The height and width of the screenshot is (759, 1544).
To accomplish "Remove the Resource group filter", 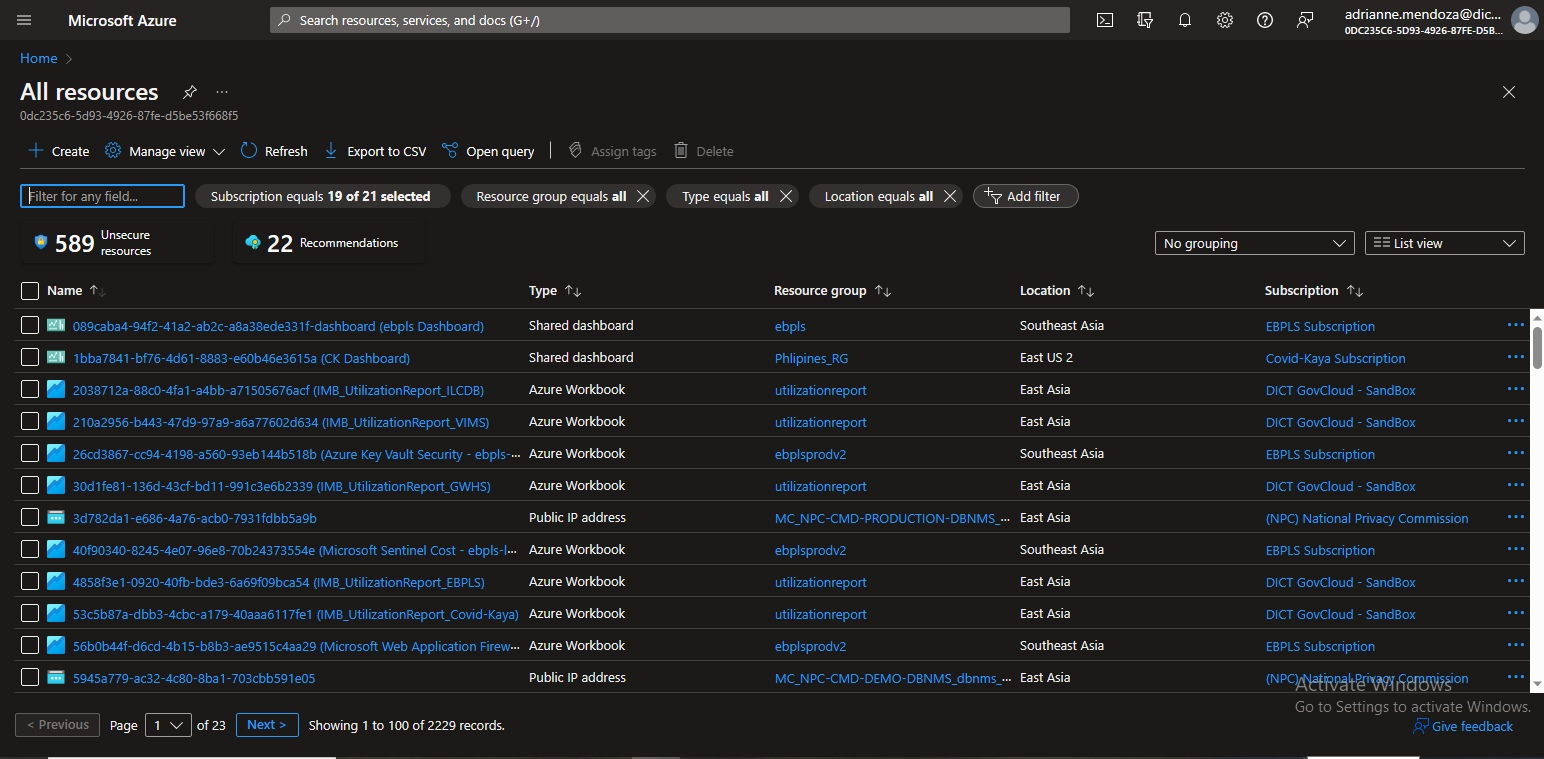I will (x=643, y=196).
